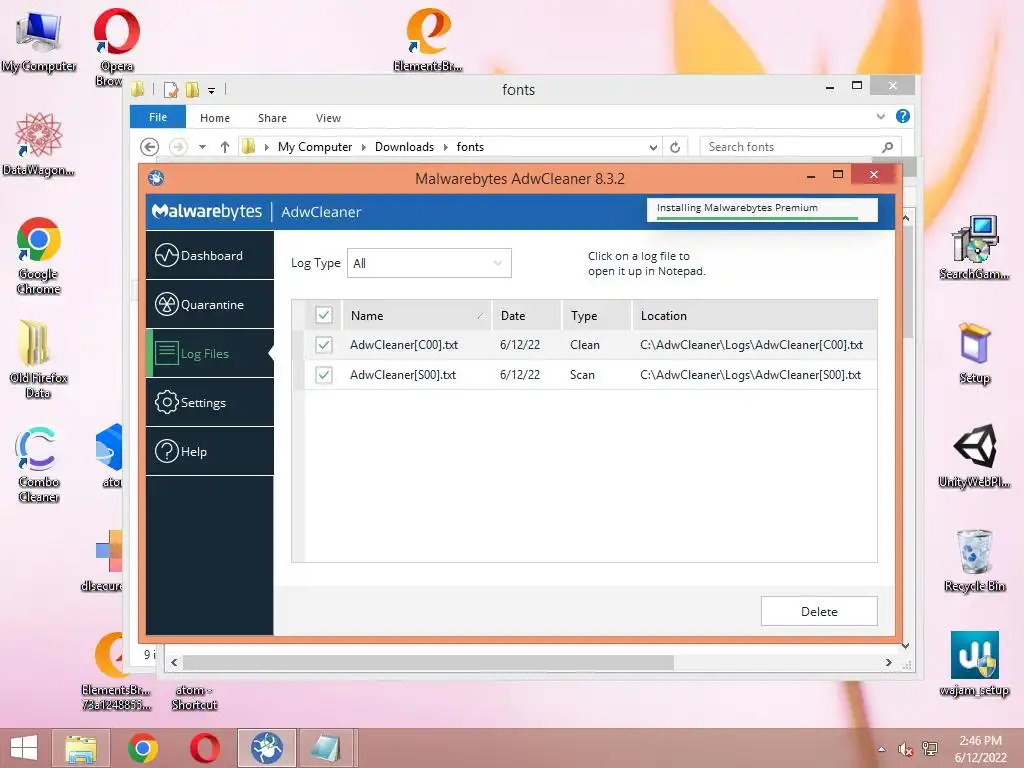Click the Scan type cell
The width and height of the screenshot is (1024, 768).
(582, 375)
